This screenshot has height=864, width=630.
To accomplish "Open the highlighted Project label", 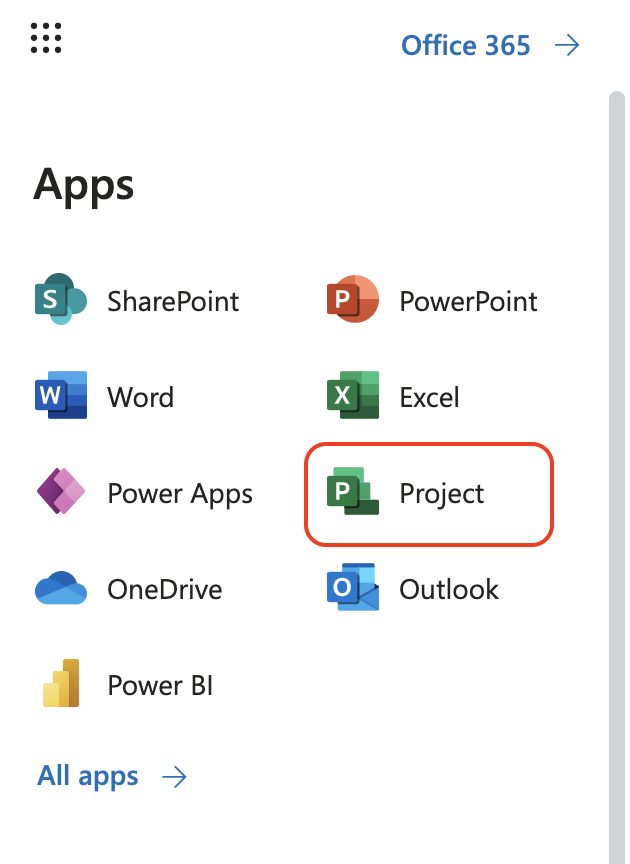I will (x=442, y=494).
